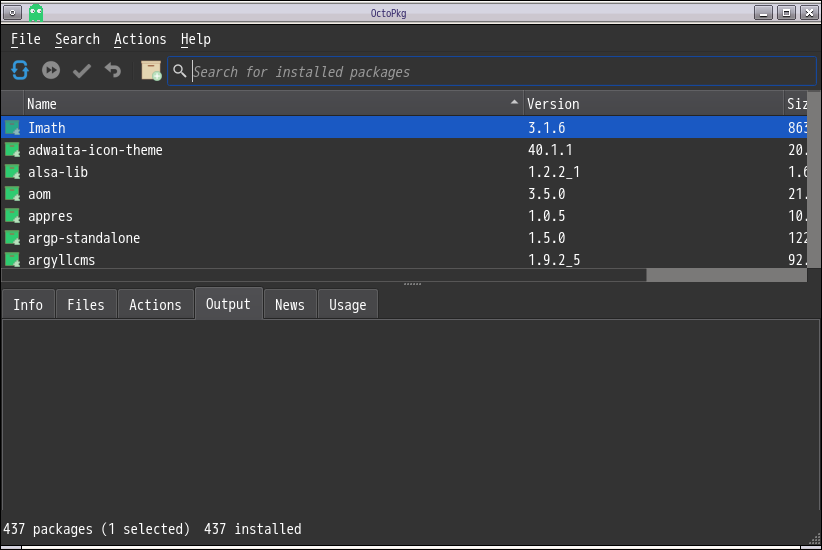Click the remote package box icon

(151, 70)
